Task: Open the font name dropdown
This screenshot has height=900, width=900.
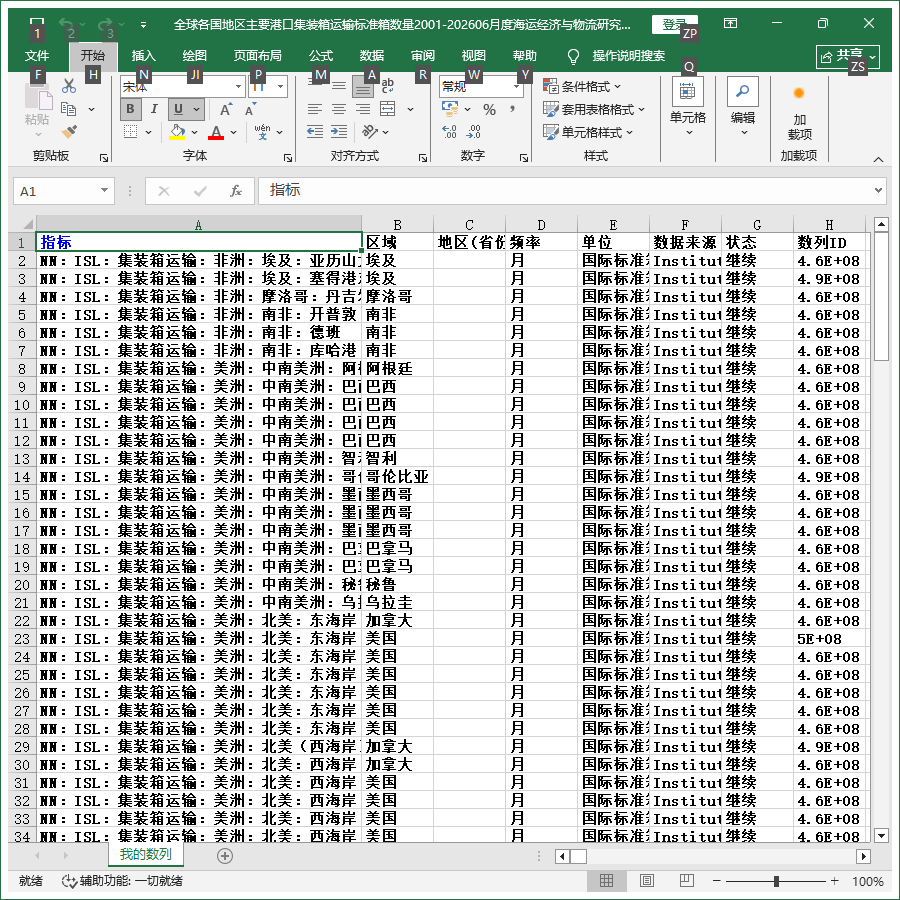Action: coord(238,87)
